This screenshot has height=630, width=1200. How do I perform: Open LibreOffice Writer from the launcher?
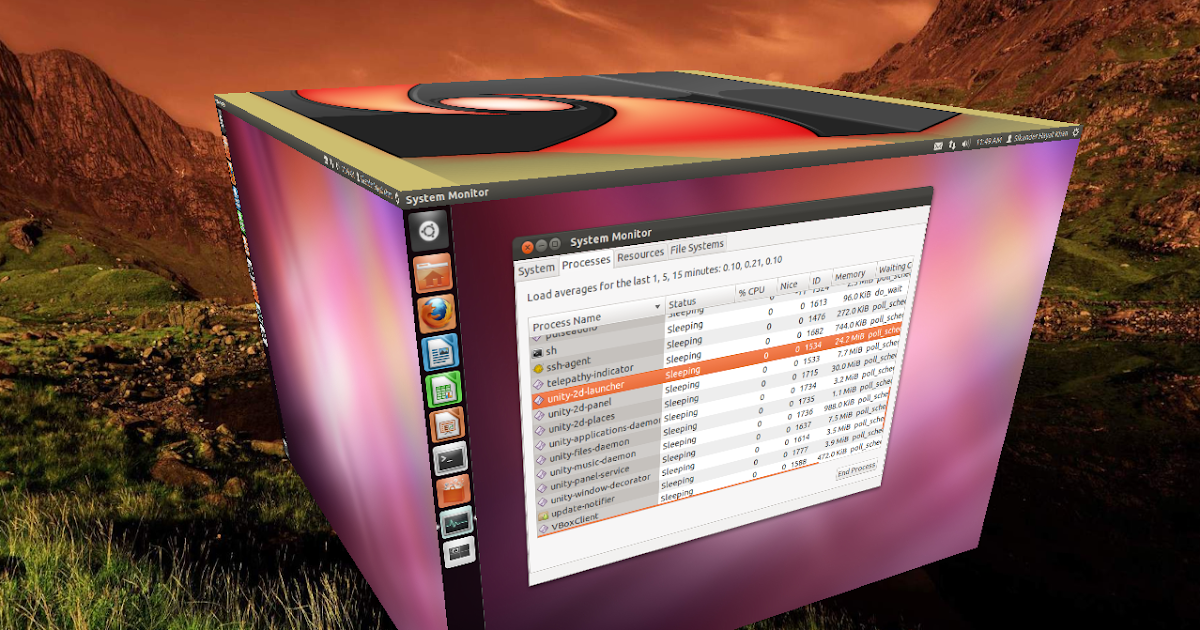437,352
